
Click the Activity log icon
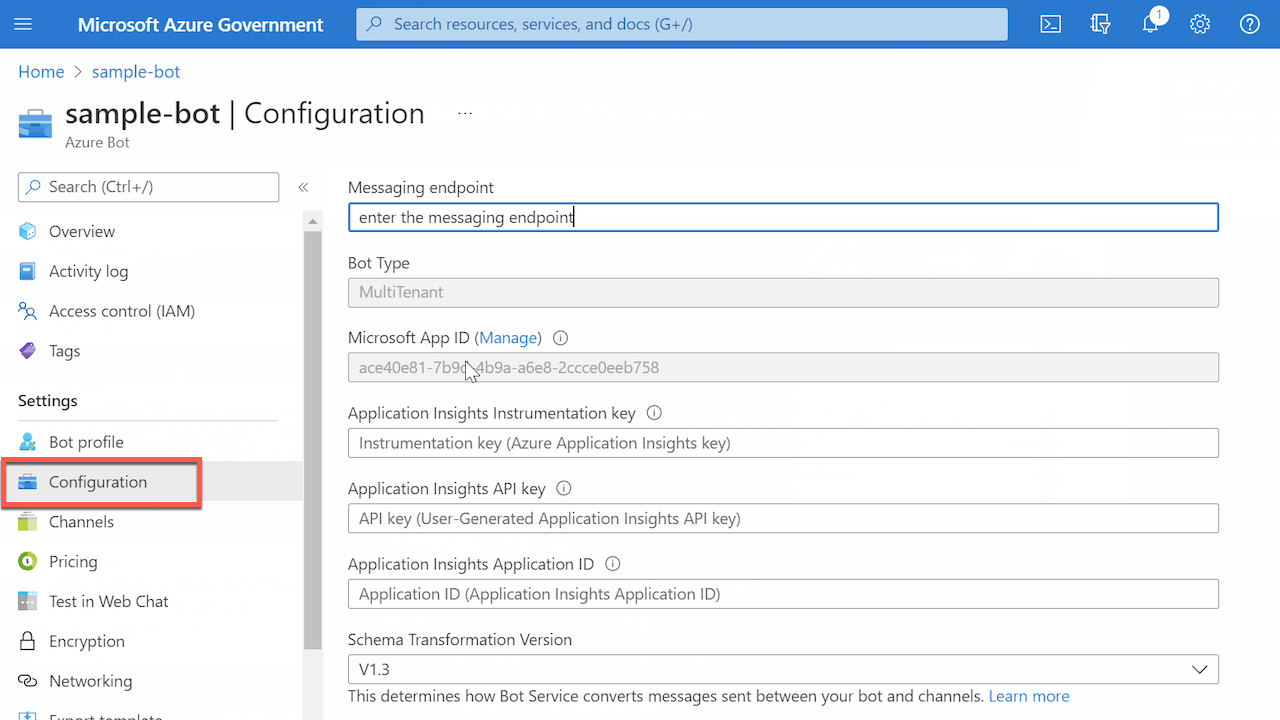click(28, 271)
